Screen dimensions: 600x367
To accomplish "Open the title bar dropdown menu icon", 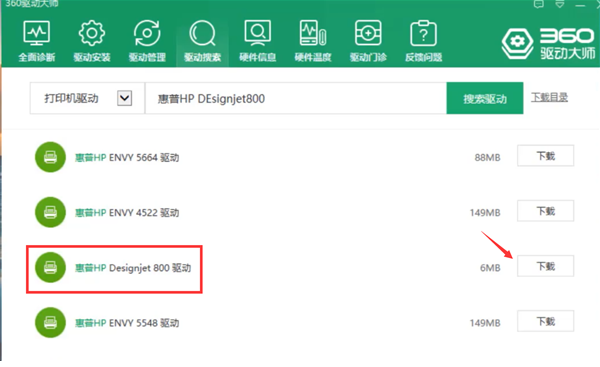I will pos(559,4).
